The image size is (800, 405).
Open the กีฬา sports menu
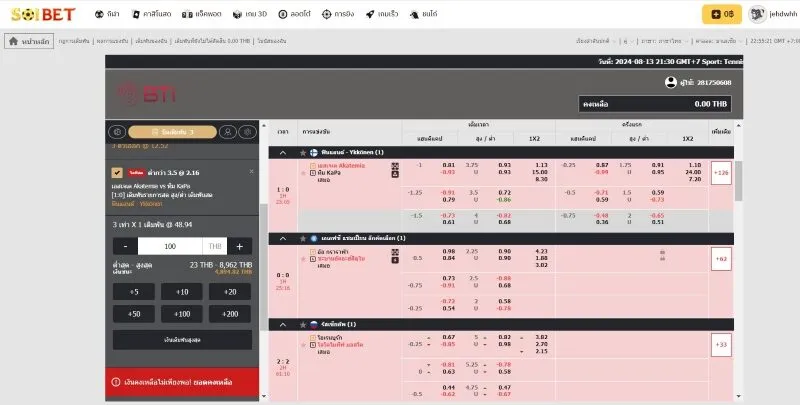point(107,14)
